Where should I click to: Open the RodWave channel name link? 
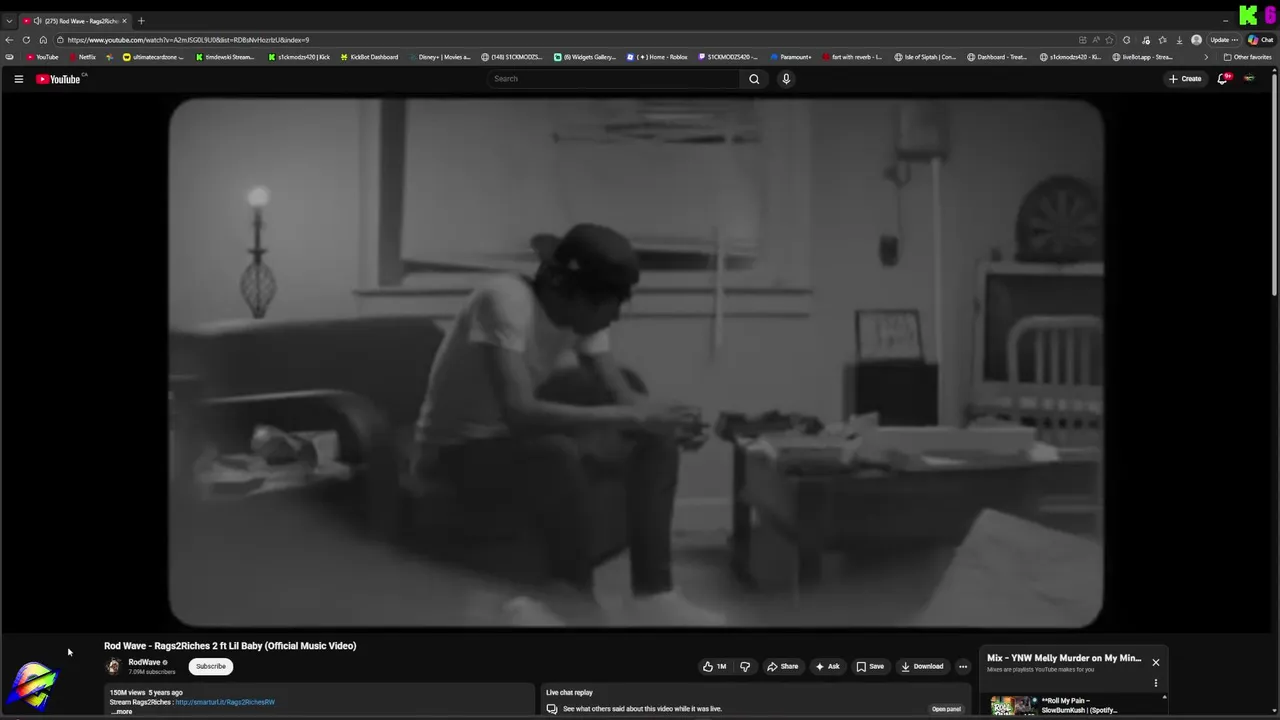[144, 662]
